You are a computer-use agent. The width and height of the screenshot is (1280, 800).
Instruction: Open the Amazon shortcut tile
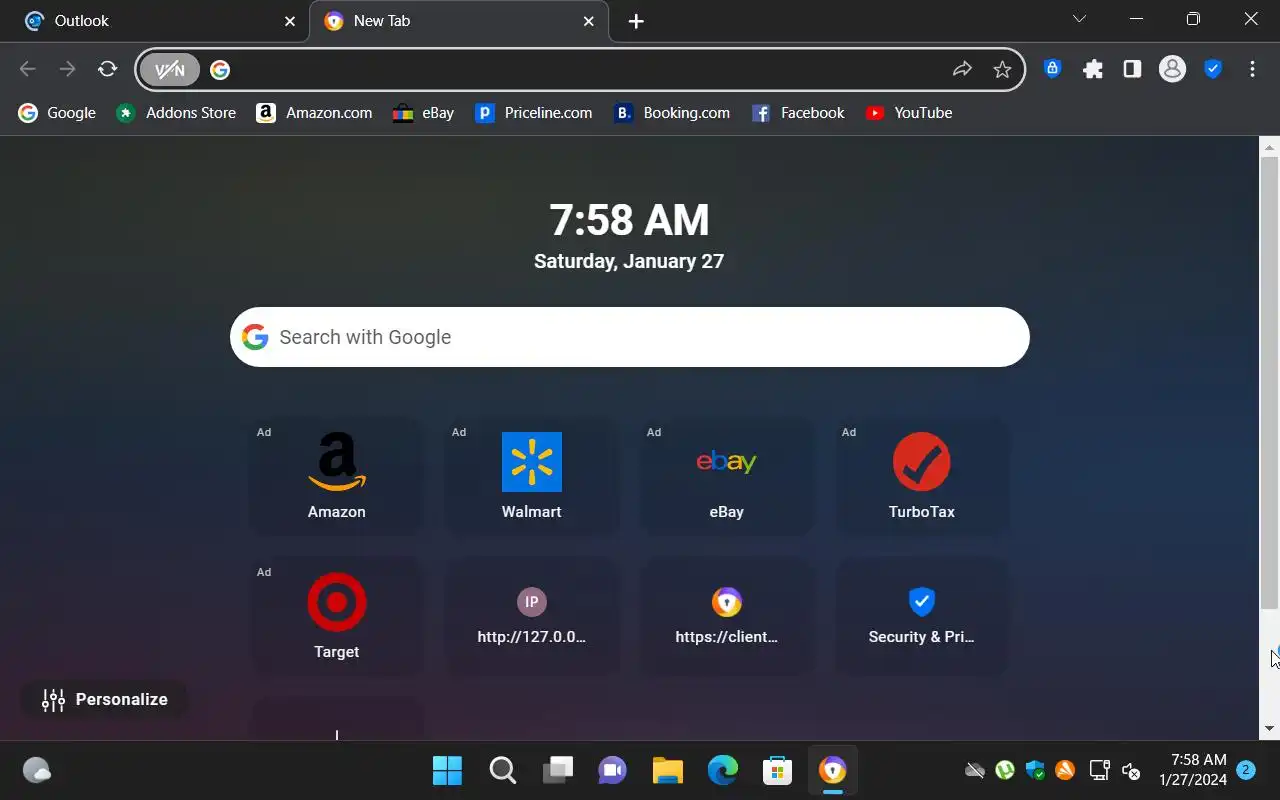(337, 476)
